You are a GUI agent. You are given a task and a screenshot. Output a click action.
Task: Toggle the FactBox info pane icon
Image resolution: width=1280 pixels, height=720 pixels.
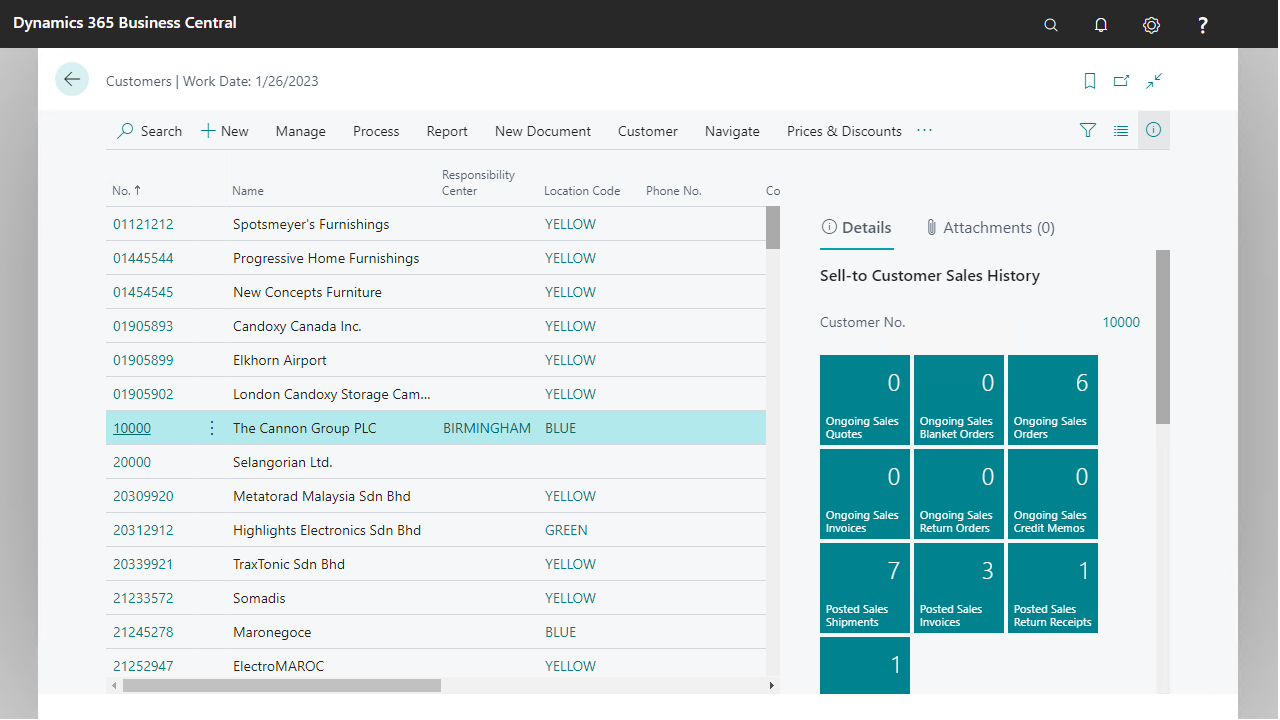point(1154,130)
